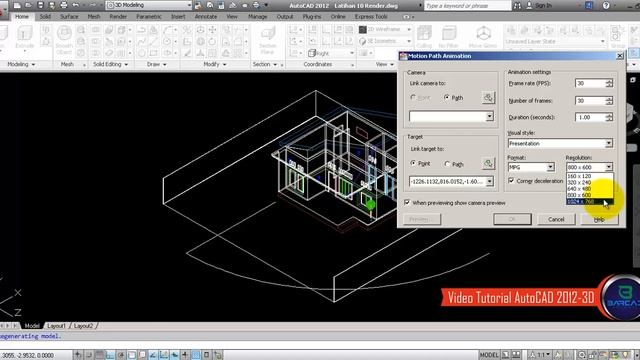Click the Smooth Object tool in Mesh panel
This screenshot has height=360, width=640.
64,40
